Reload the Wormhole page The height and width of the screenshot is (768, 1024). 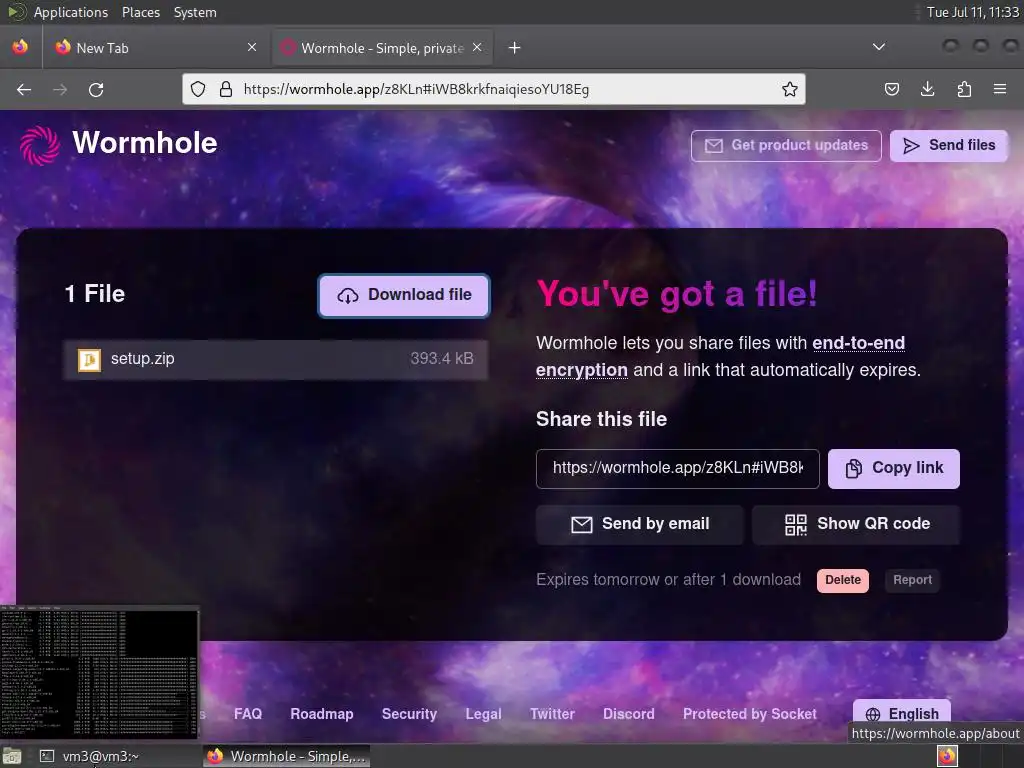(x=96, y=89)
